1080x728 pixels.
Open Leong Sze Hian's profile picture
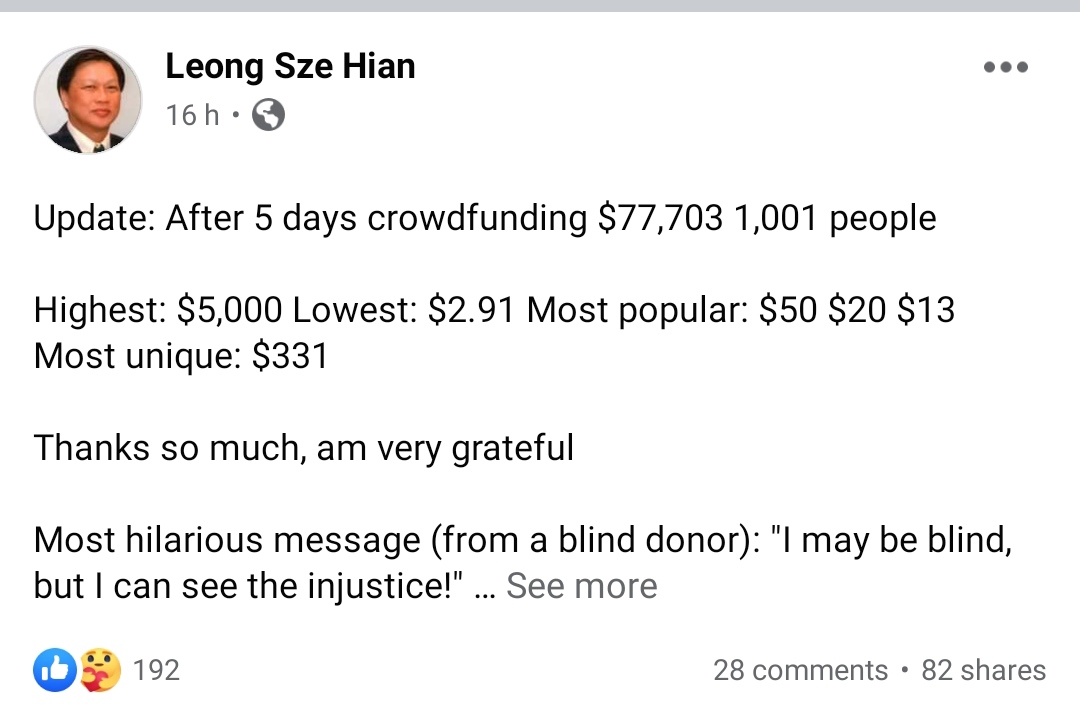(x=87, y=100)
